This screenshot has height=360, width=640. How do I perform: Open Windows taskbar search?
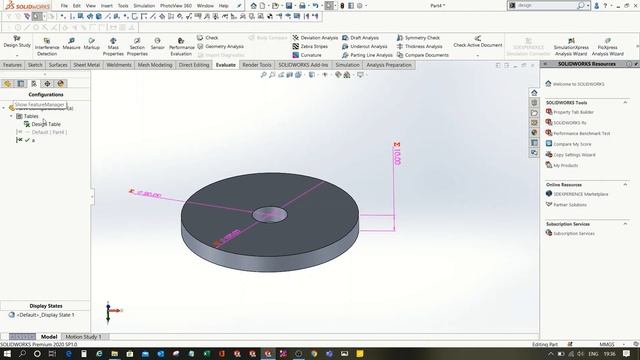22,354
